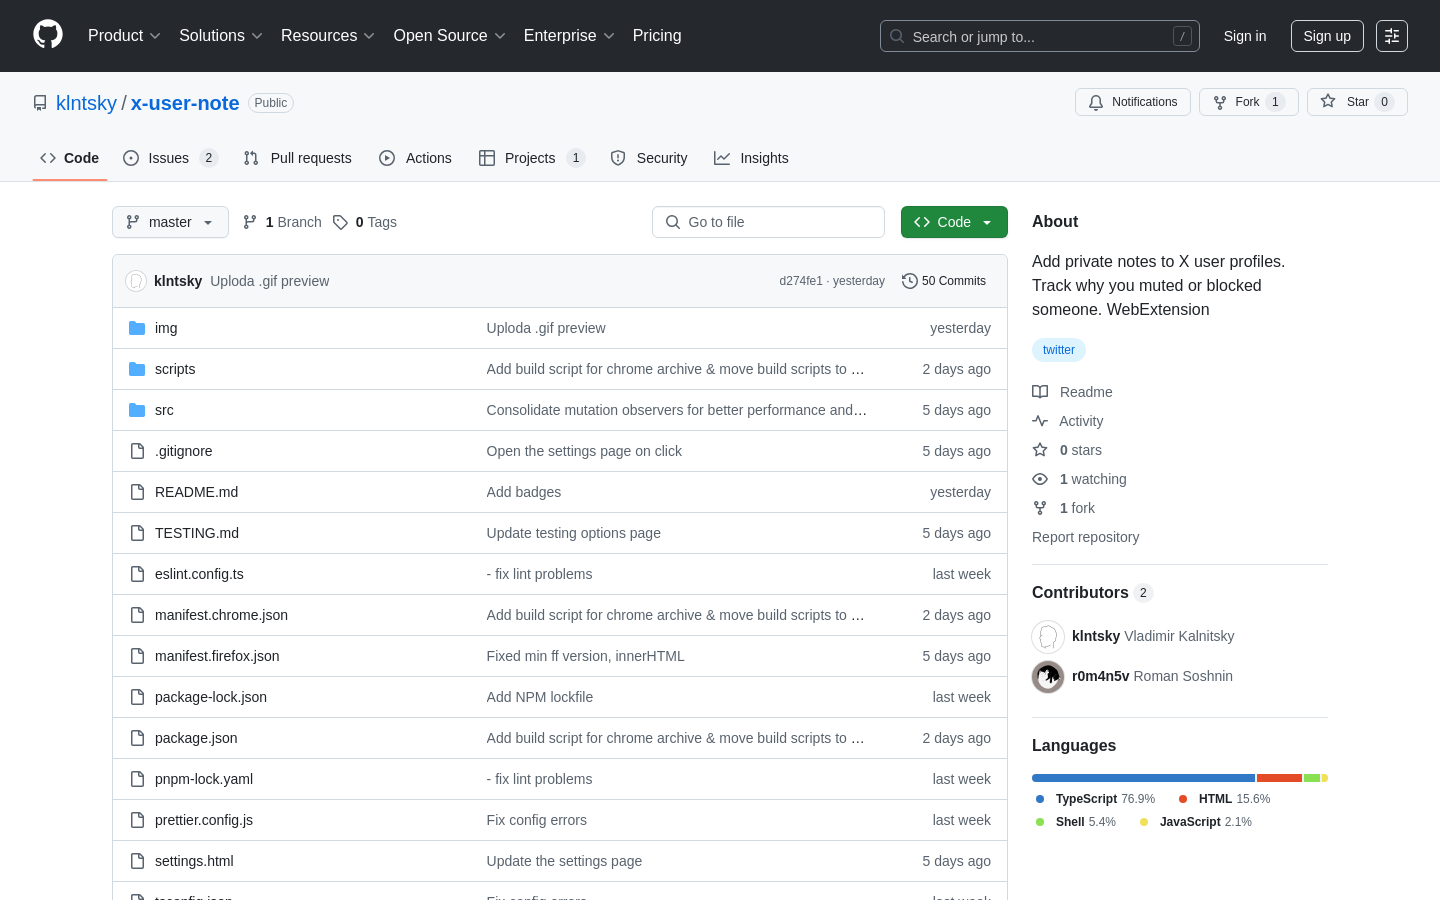The height and width of the screenshot is (900, 1440).
Task: Click the repository icon beside klntsky
Action: 40,103
